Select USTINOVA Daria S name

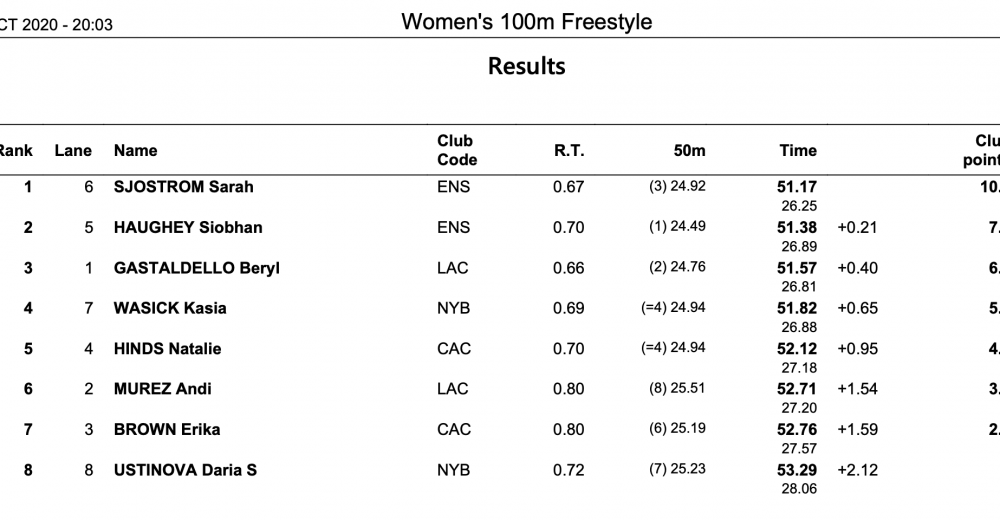(185, 470)
